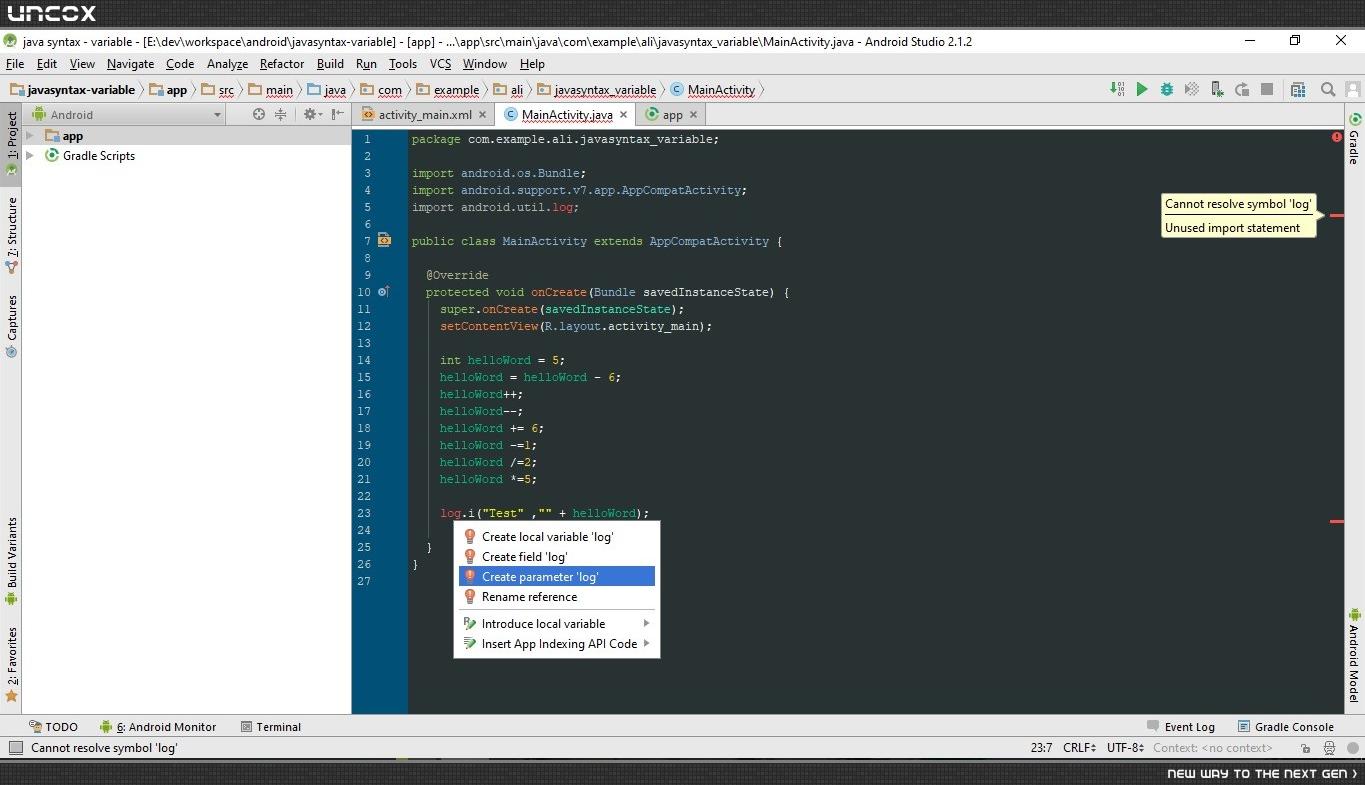Open the Android Model side tab

click(1354, 655)
